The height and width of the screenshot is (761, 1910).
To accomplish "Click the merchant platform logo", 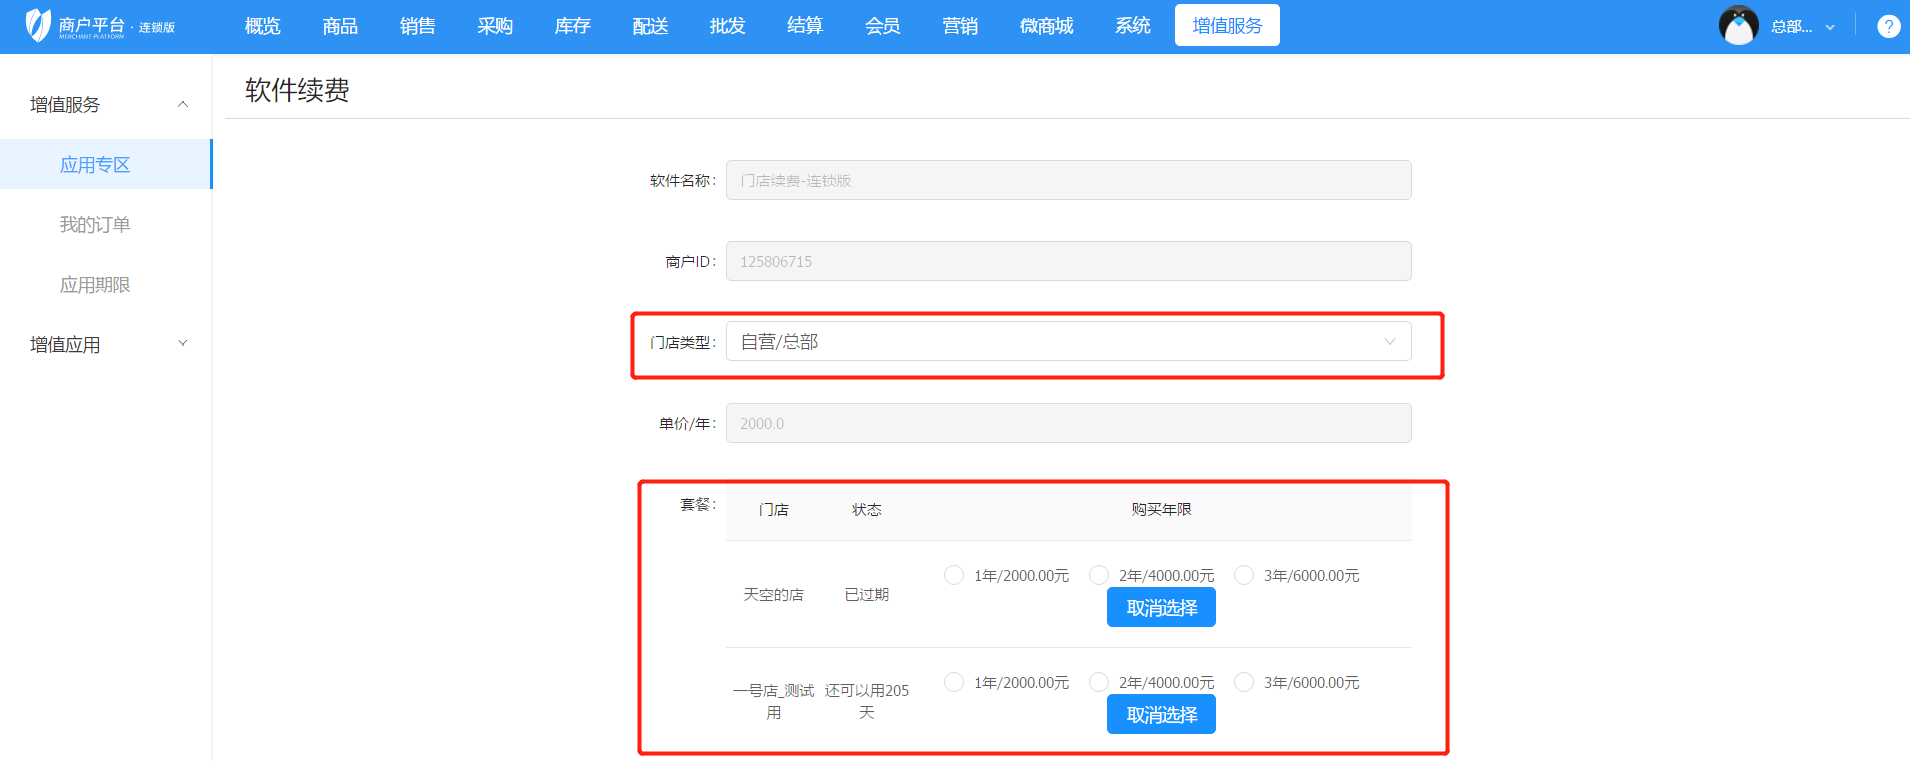I will (99, 26).
